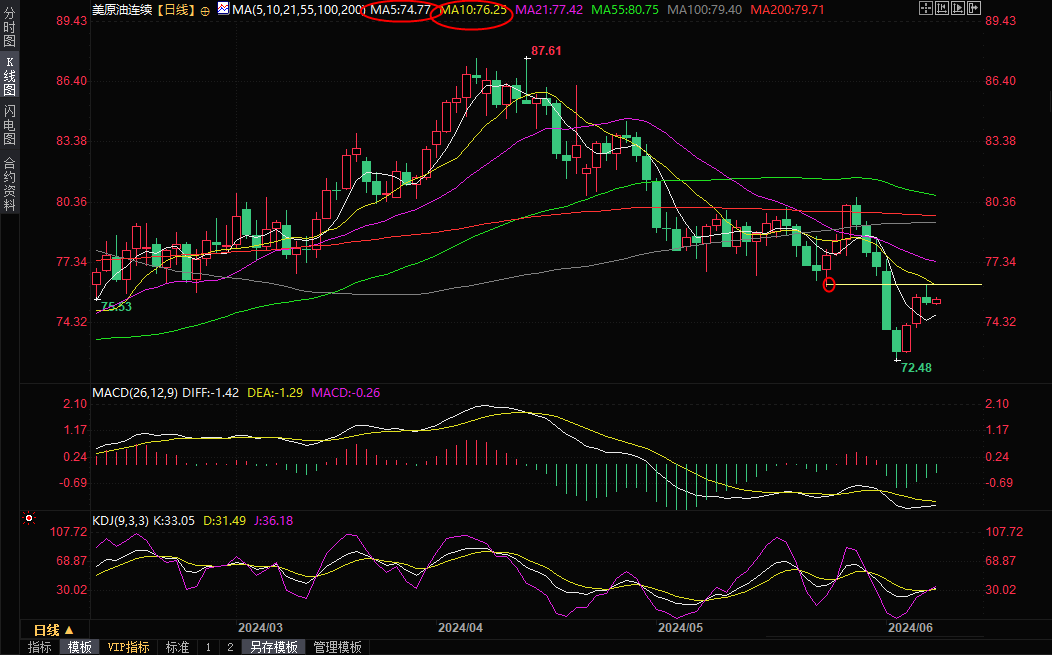Open 合约资料 in the left sidebar
Viewport: 1052px width, 655px height.
pyautogui.click(x=9, y=184)
